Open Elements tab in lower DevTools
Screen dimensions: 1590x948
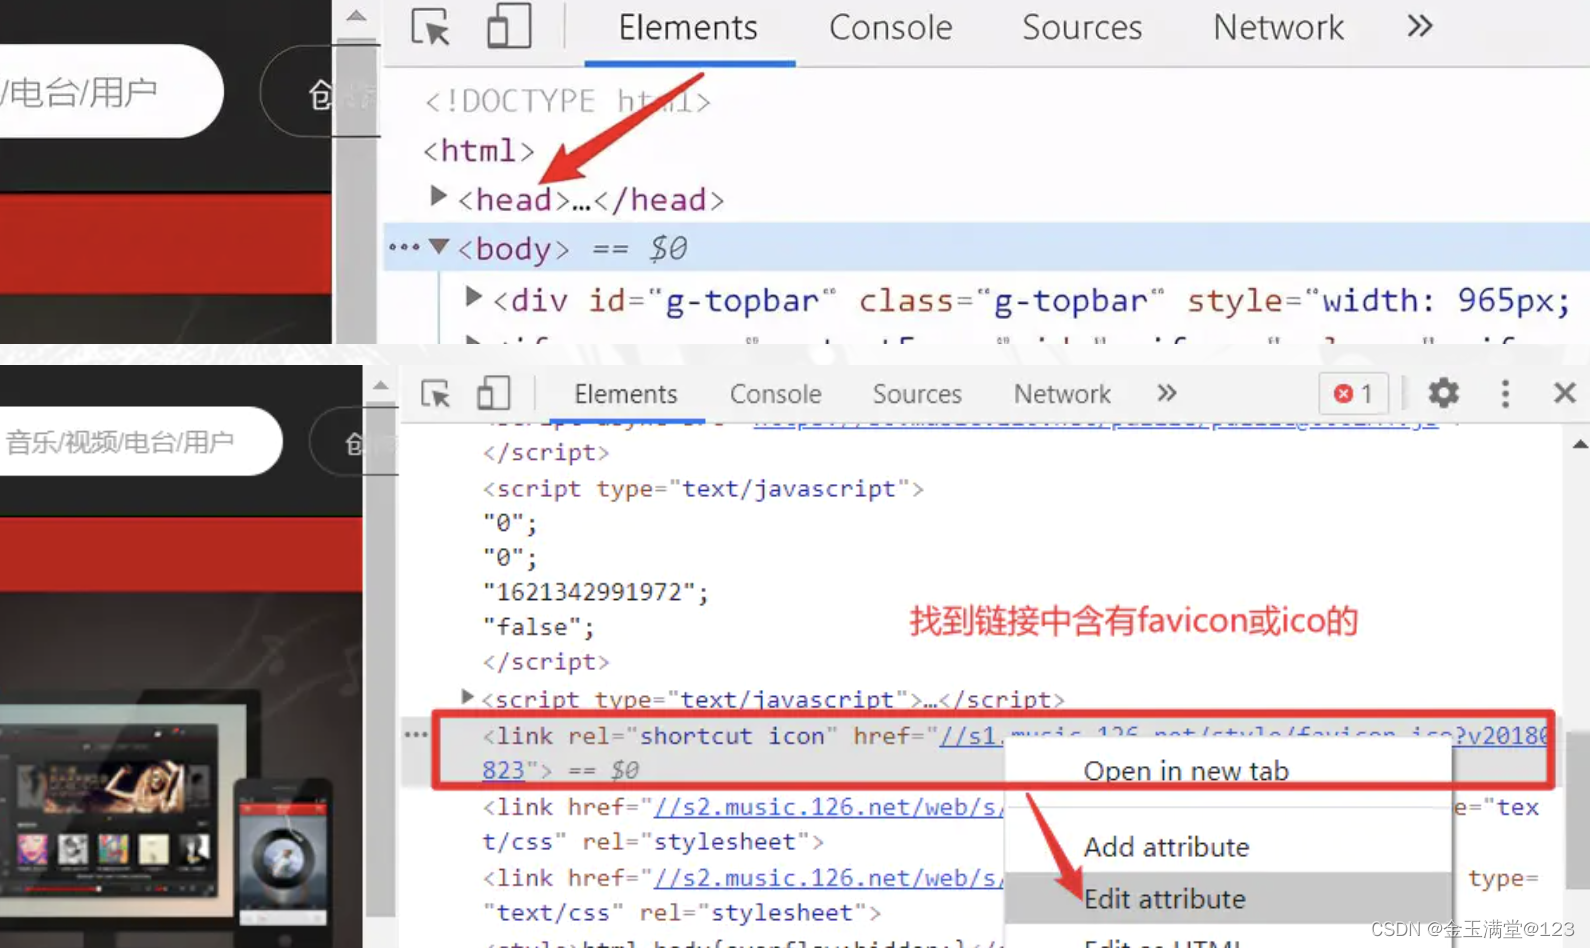pyautogui.click(x=625, y=394)
